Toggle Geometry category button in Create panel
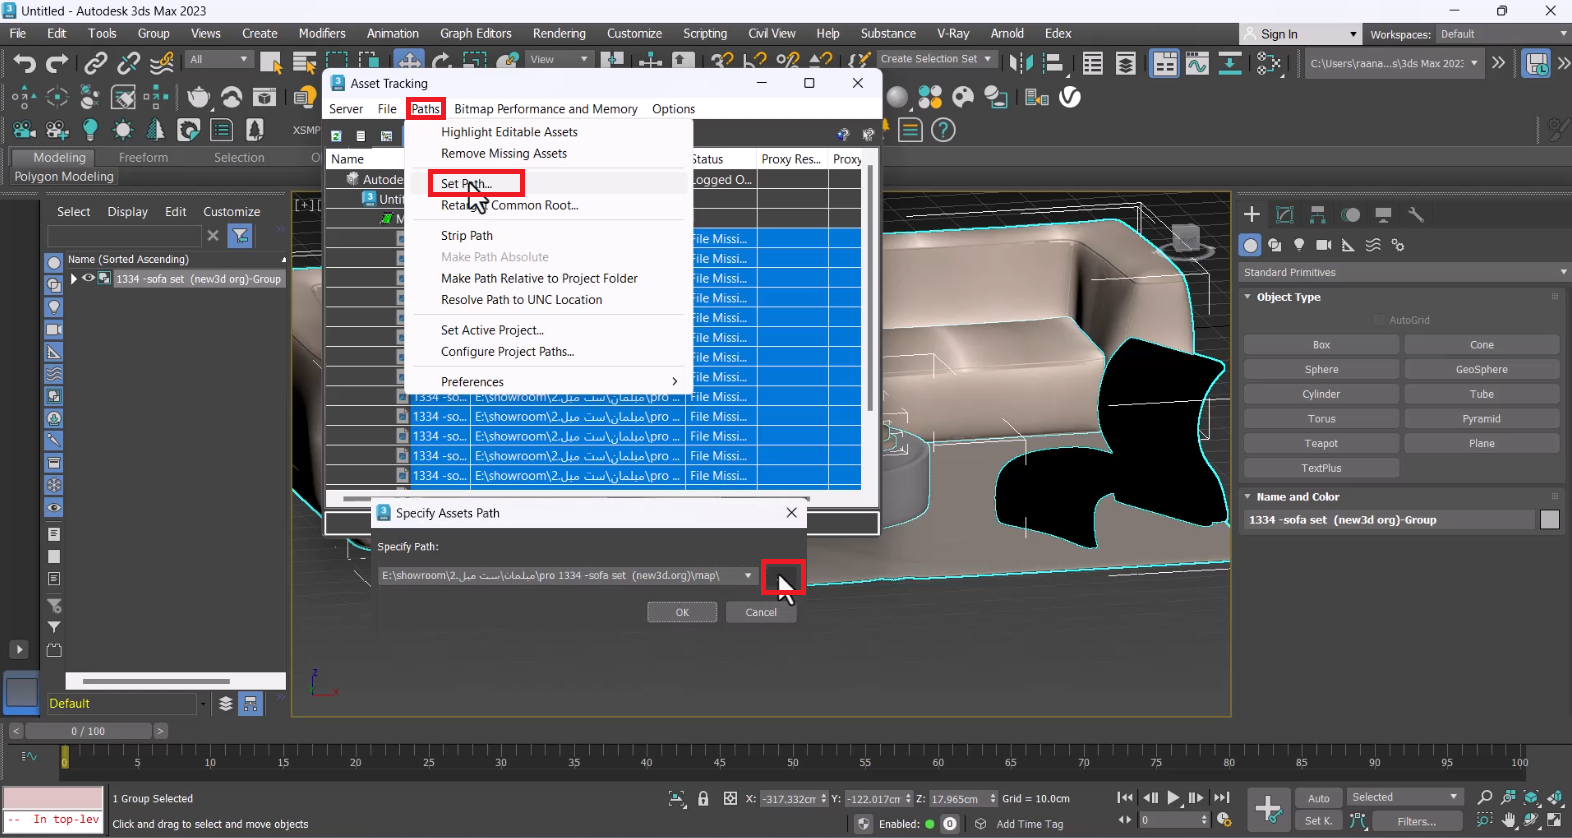The width and height of the screenshot is (1572, 838). pyautogui.click(x=1250, y=245)
